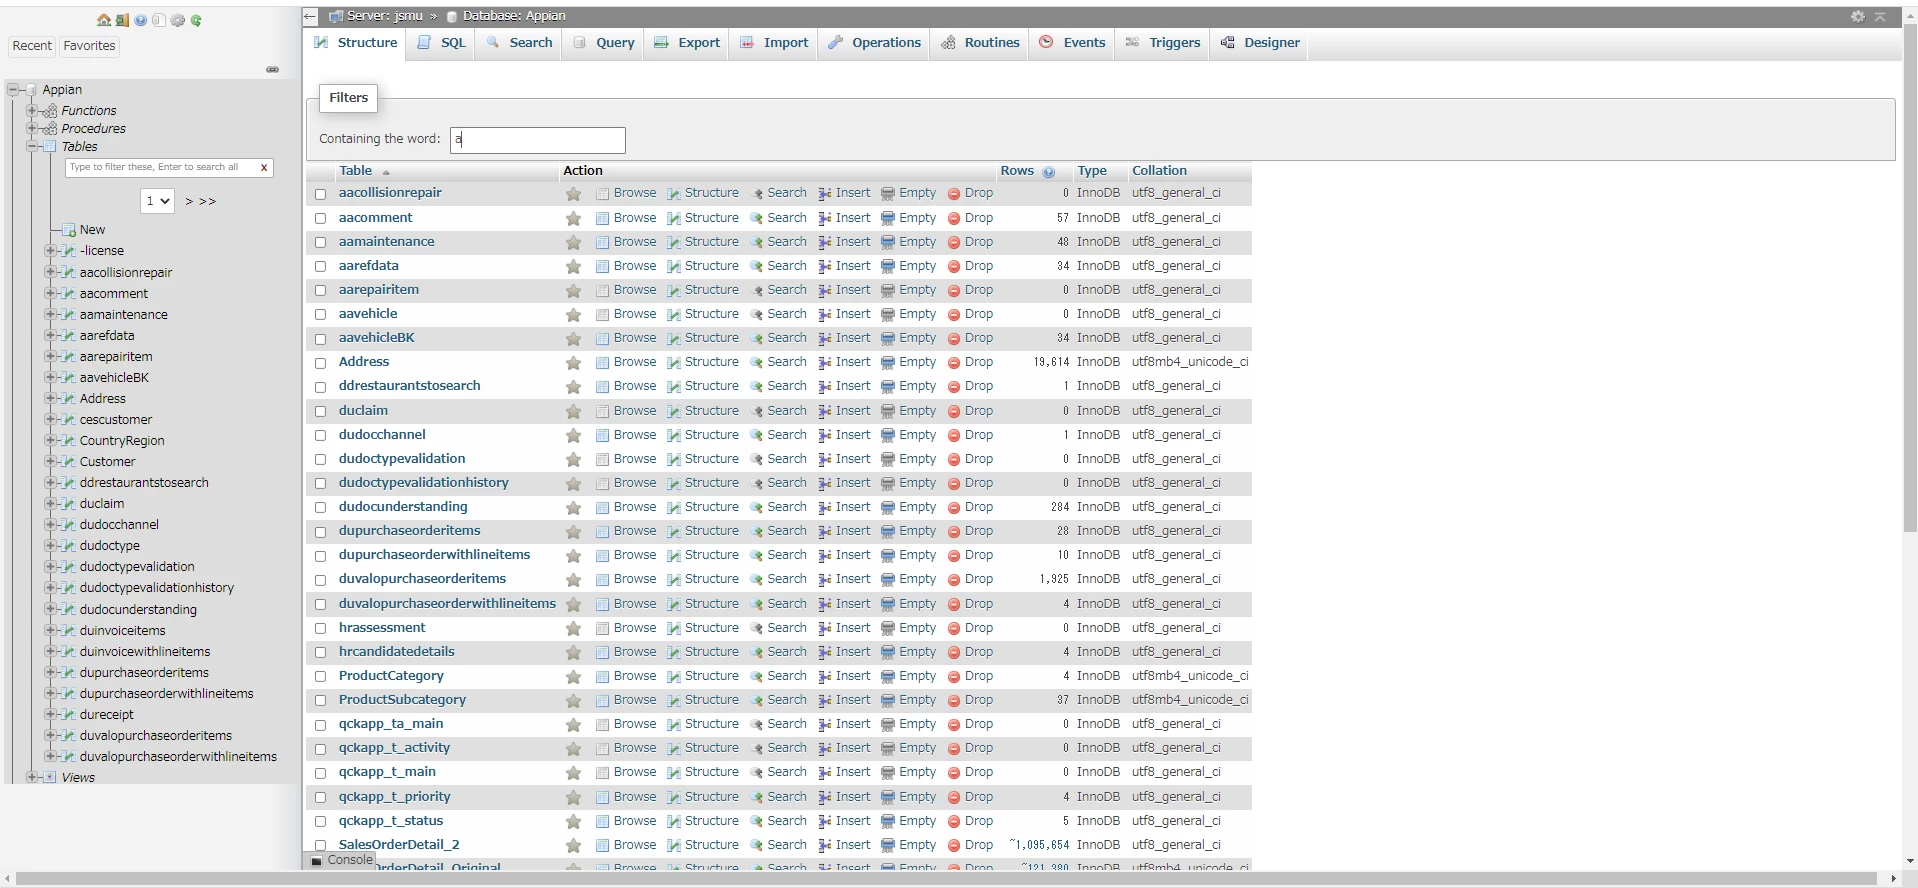Click Insert icon for ProductCategory row

825,676
